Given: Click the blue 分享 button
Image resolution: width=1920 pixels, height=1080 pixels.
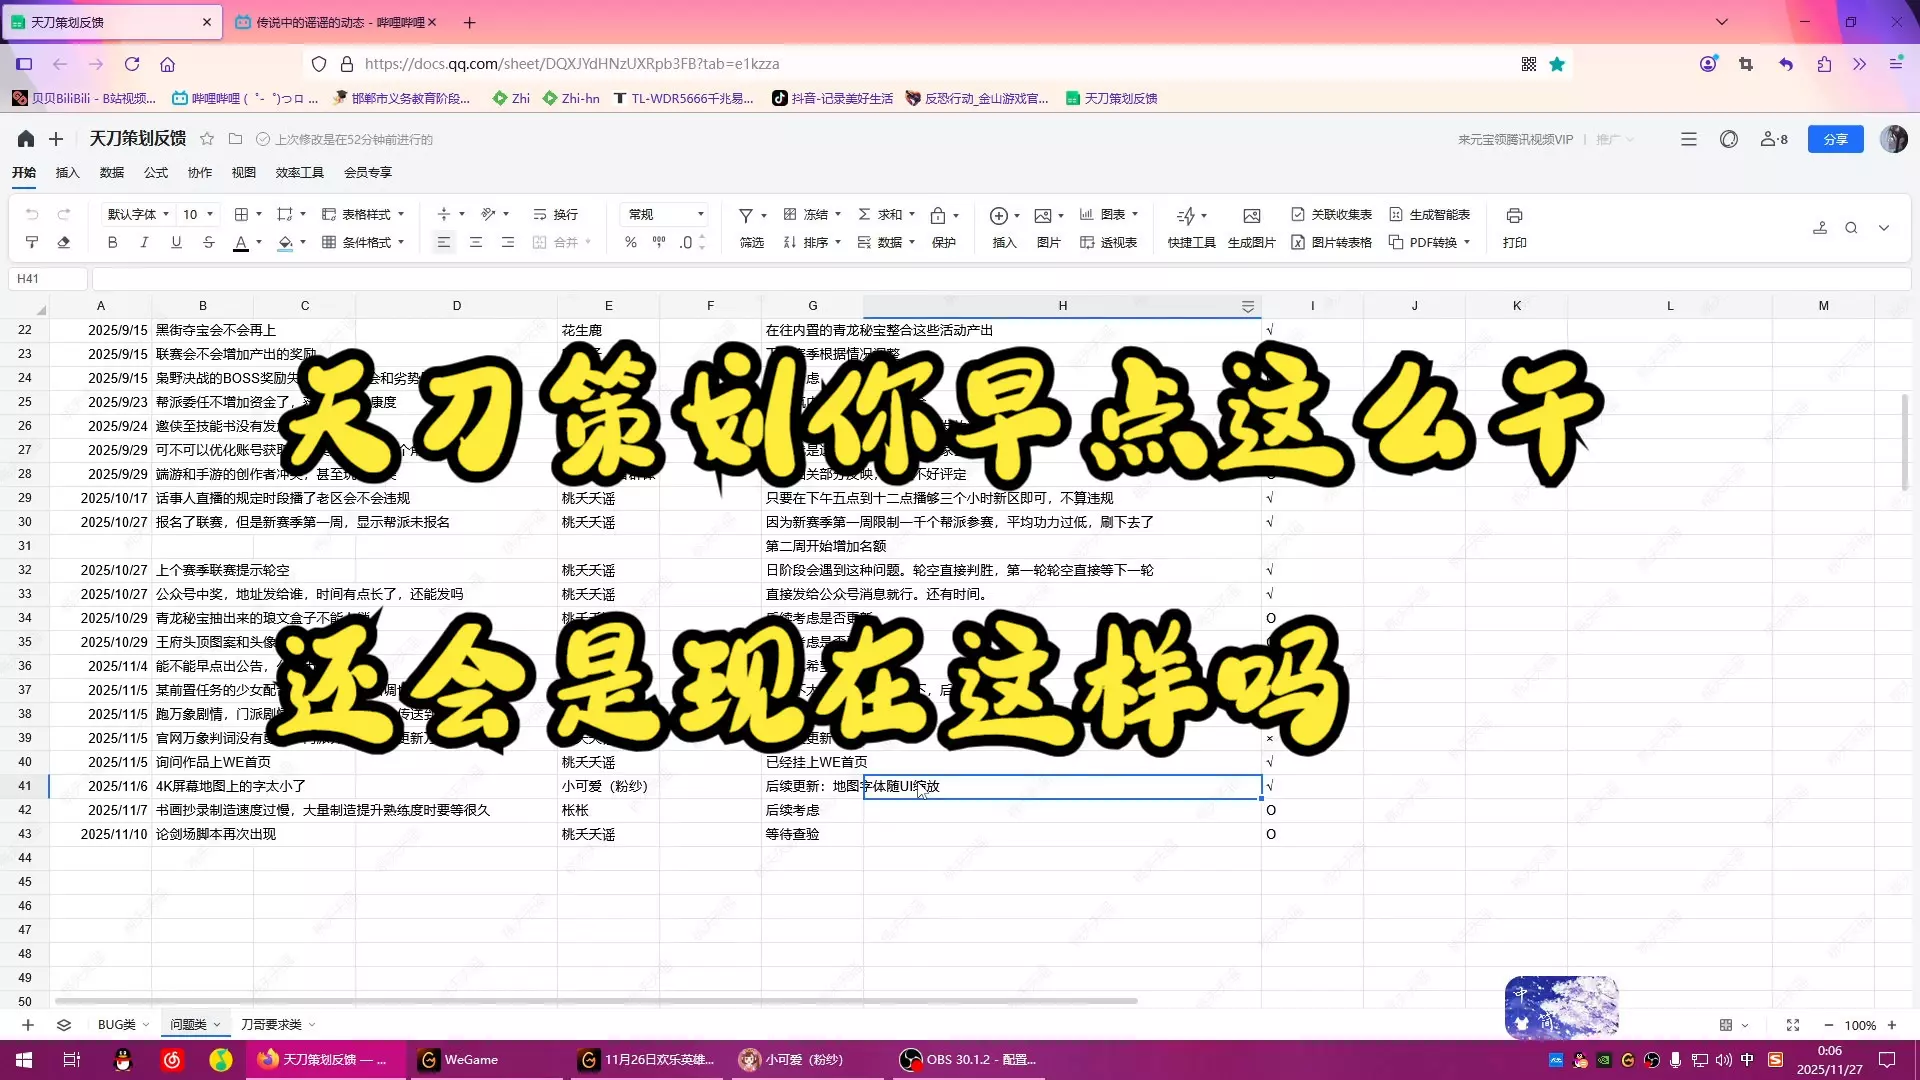Looking at the screenshot, I should pos(1835,139).
